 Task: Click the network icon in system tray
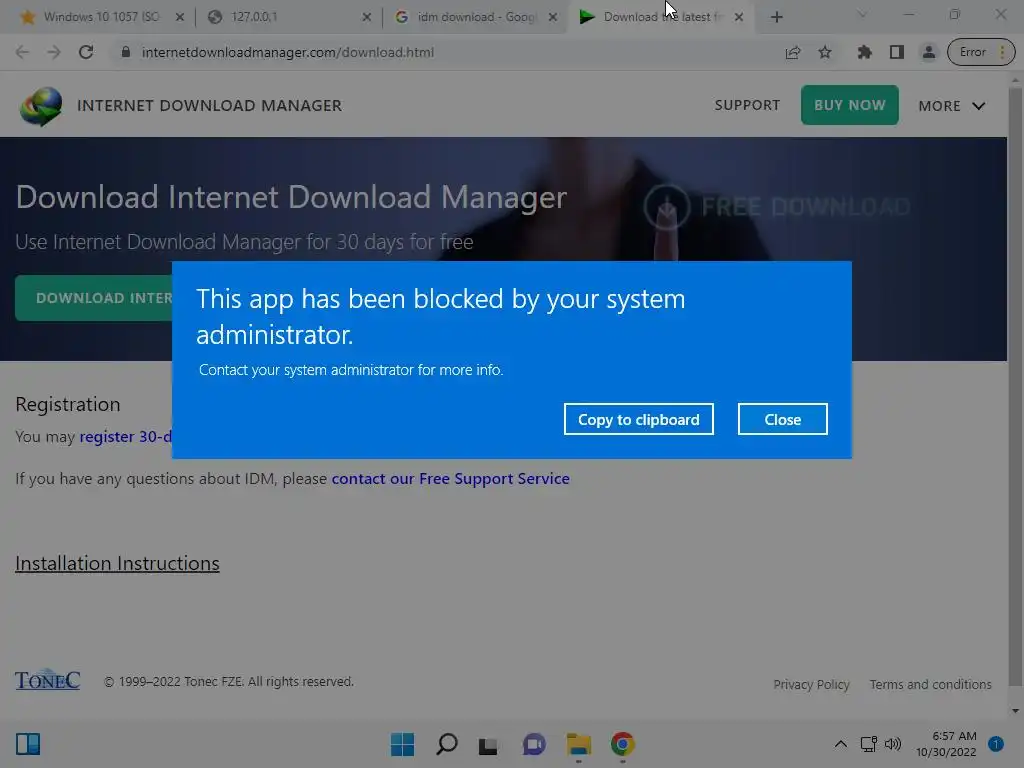[x=869, y=744]
